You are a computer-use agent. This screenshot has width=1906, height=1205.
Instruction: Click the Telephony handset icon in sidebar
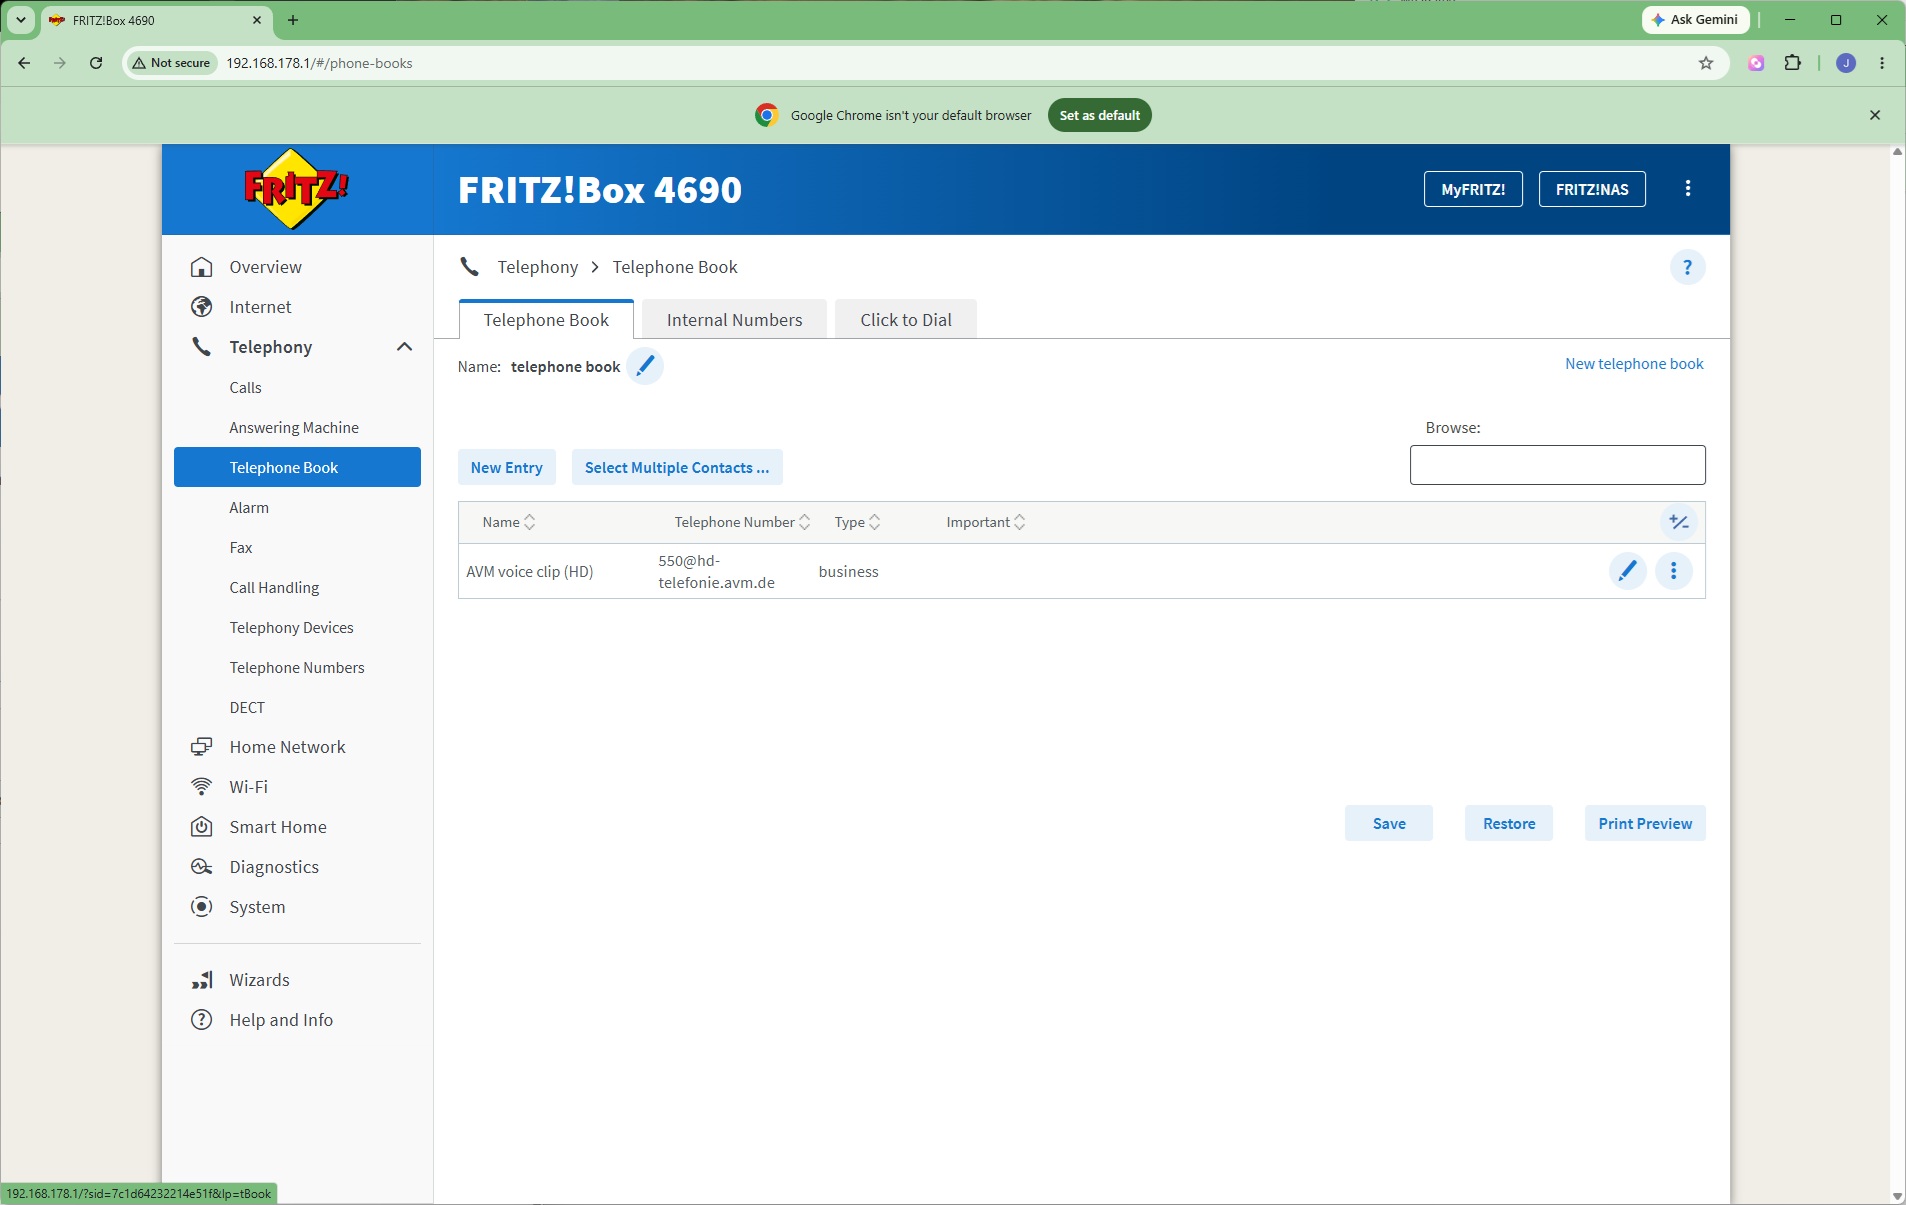click(x=202, y=347)
